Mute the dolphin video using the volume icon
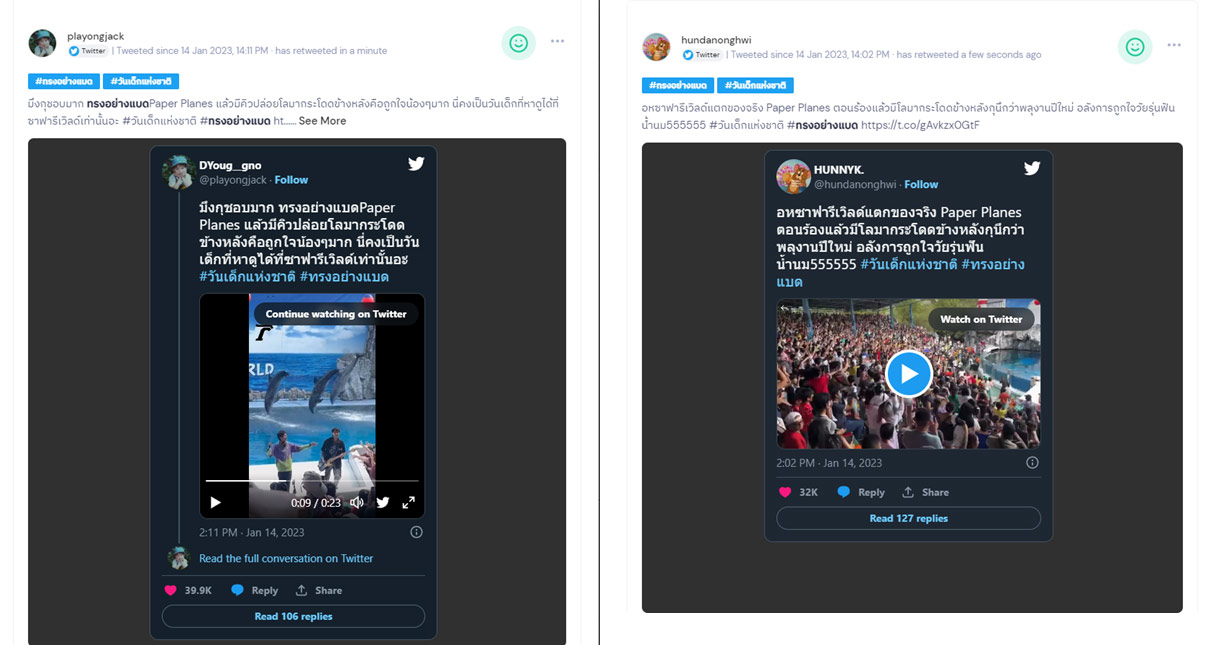The image size is (1214, 645). [x=356, y=503]
